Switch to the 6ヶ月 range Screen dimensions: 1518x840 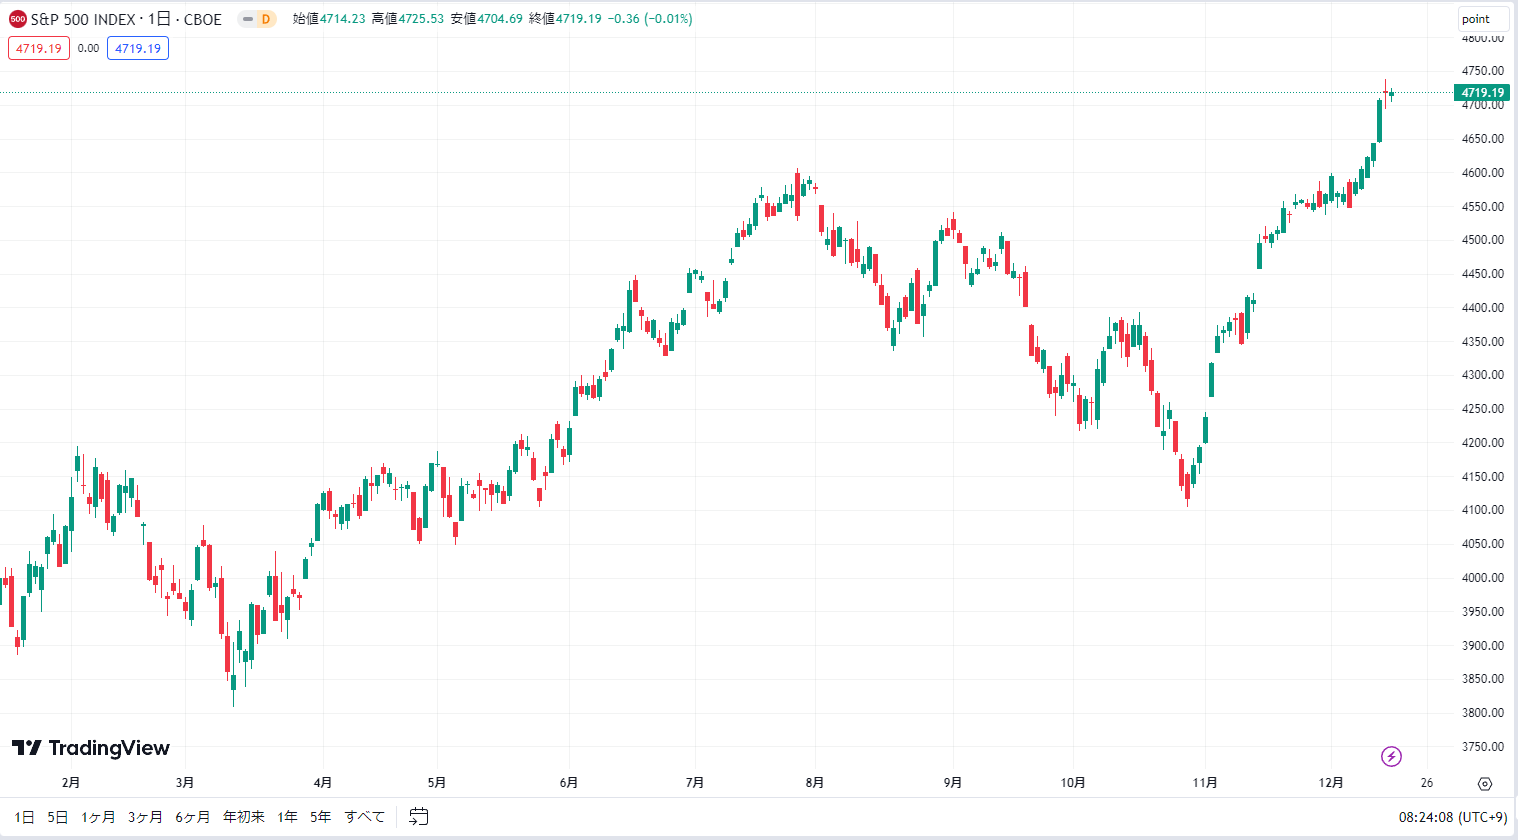pyautogui.click(x=193, y=817)
